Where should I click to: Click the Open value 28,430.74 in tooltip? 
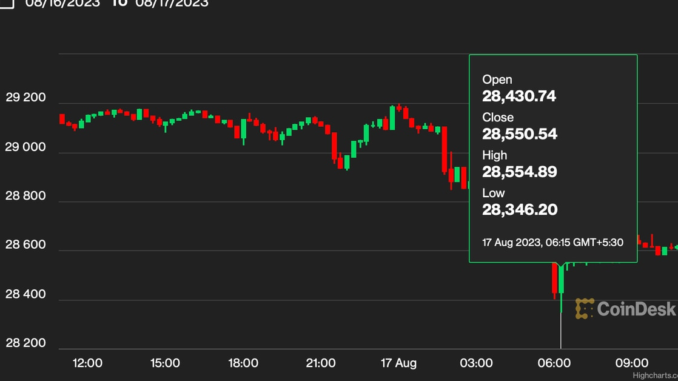point(519,96)
